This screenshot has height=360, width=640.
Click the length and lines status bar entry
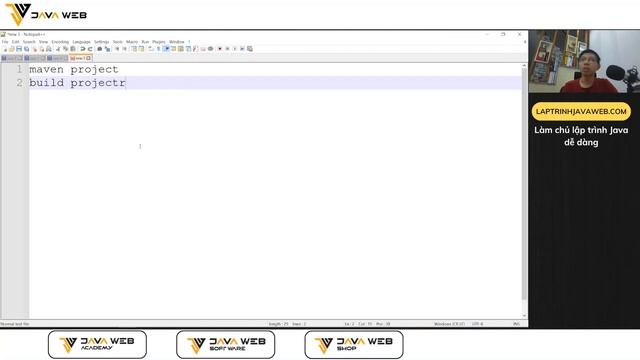pyautogui.click(x=287, y=324)
